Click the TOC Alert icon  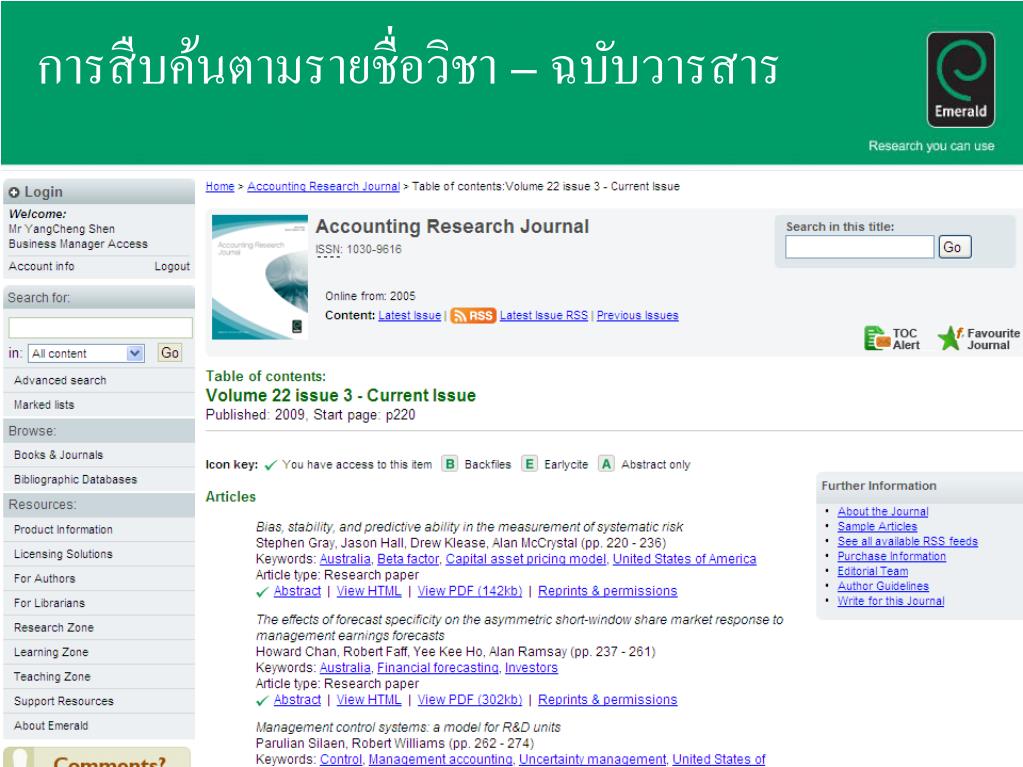click(877, 338)
